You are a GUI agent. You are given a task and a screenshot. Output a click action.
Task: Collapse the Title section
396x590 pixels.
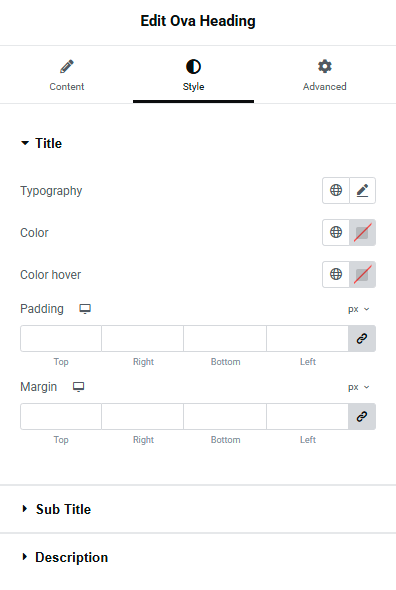(41, 143)
